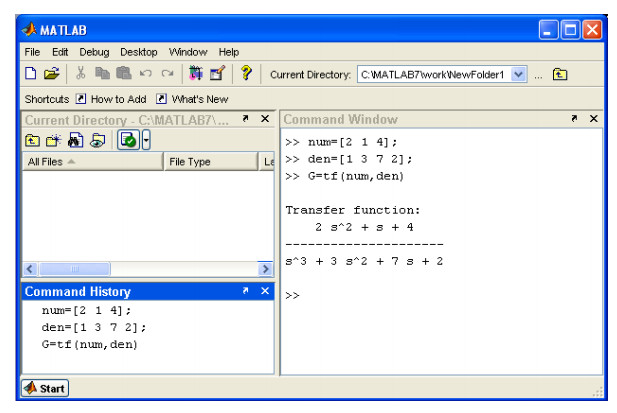Sort by the File Type column header
Viewport: 617px width, 413px height.
(x=211, y=162)
